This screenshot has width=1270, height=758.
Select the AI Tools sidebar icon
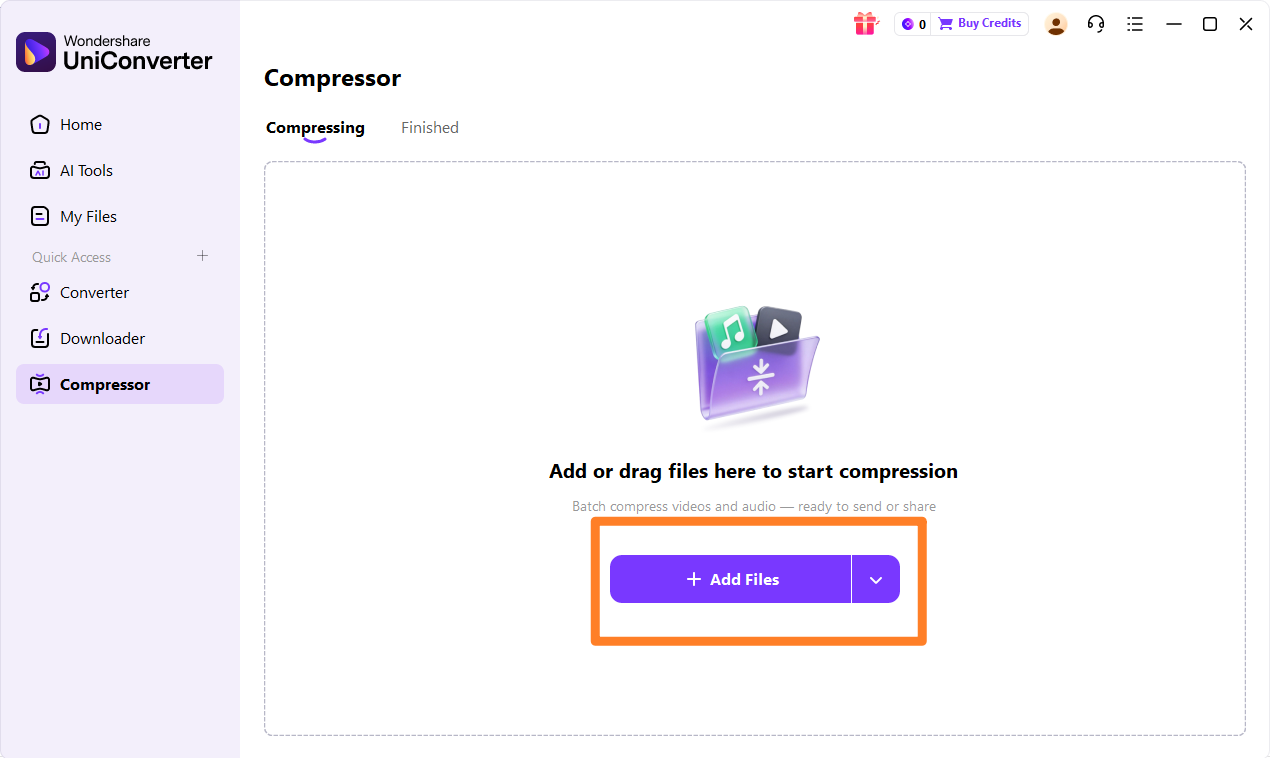tap(40, 171)
